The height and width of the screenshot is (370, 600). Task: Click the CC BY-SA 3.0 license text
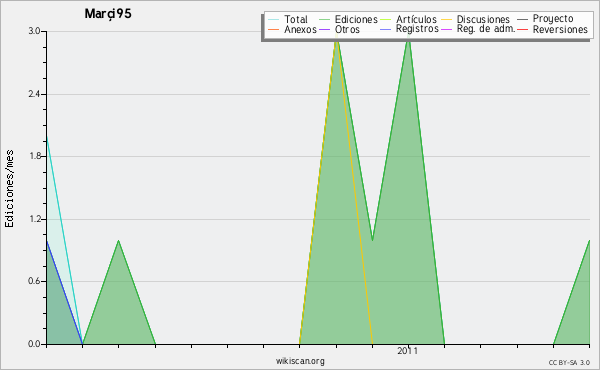point(569,362)
